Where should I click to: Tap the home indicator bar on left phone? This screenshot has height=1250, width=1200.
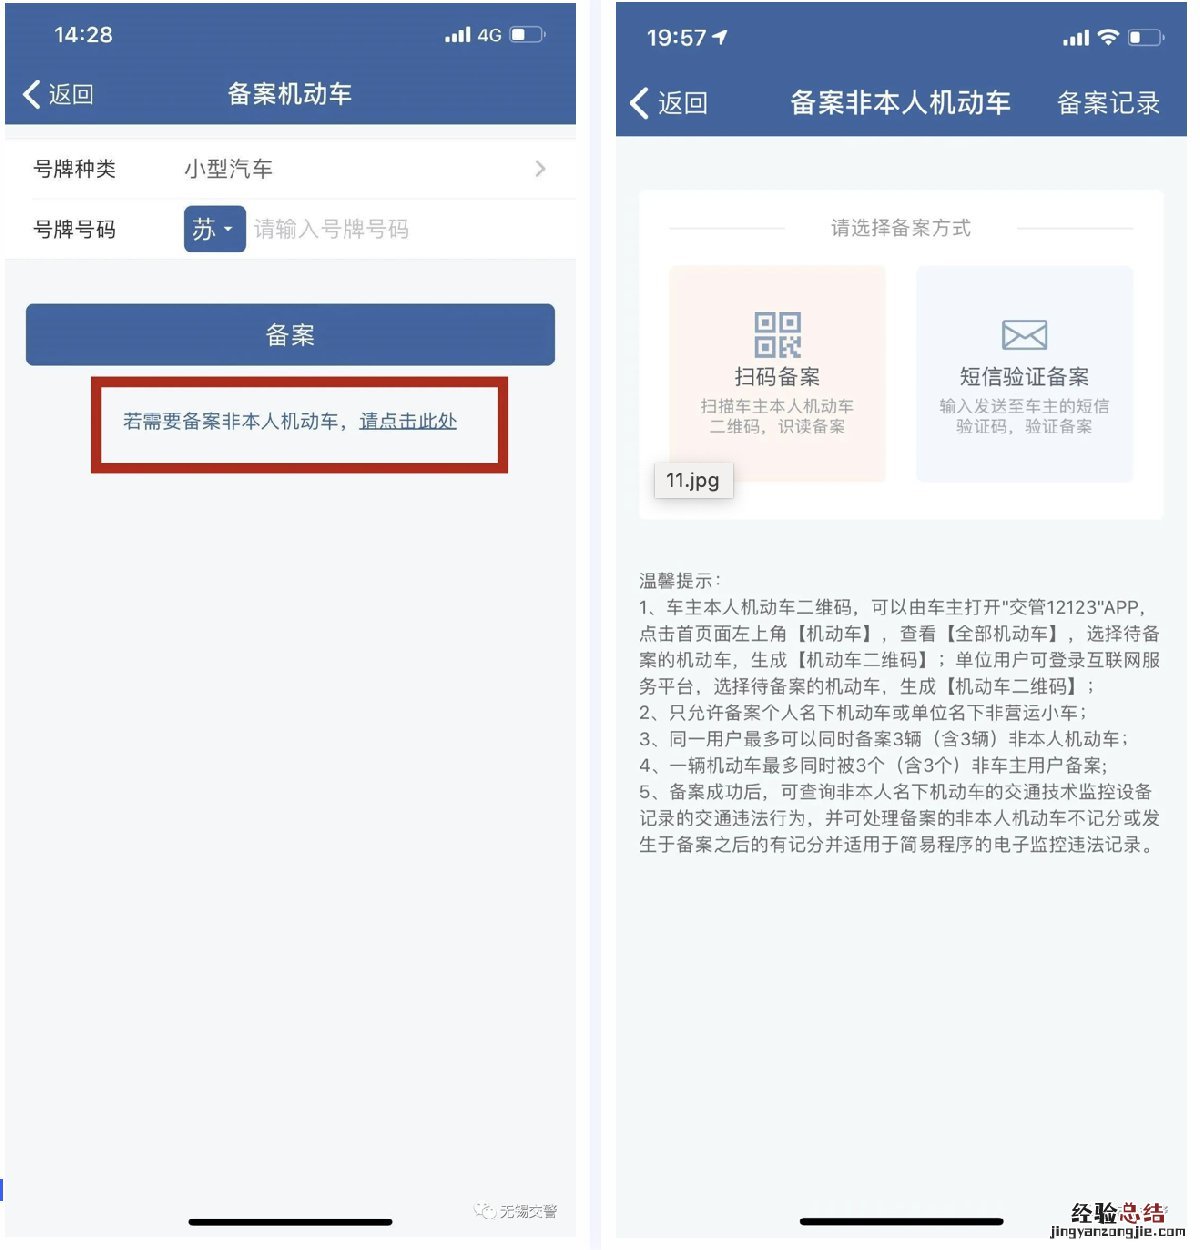click(x=290, y=1221)
